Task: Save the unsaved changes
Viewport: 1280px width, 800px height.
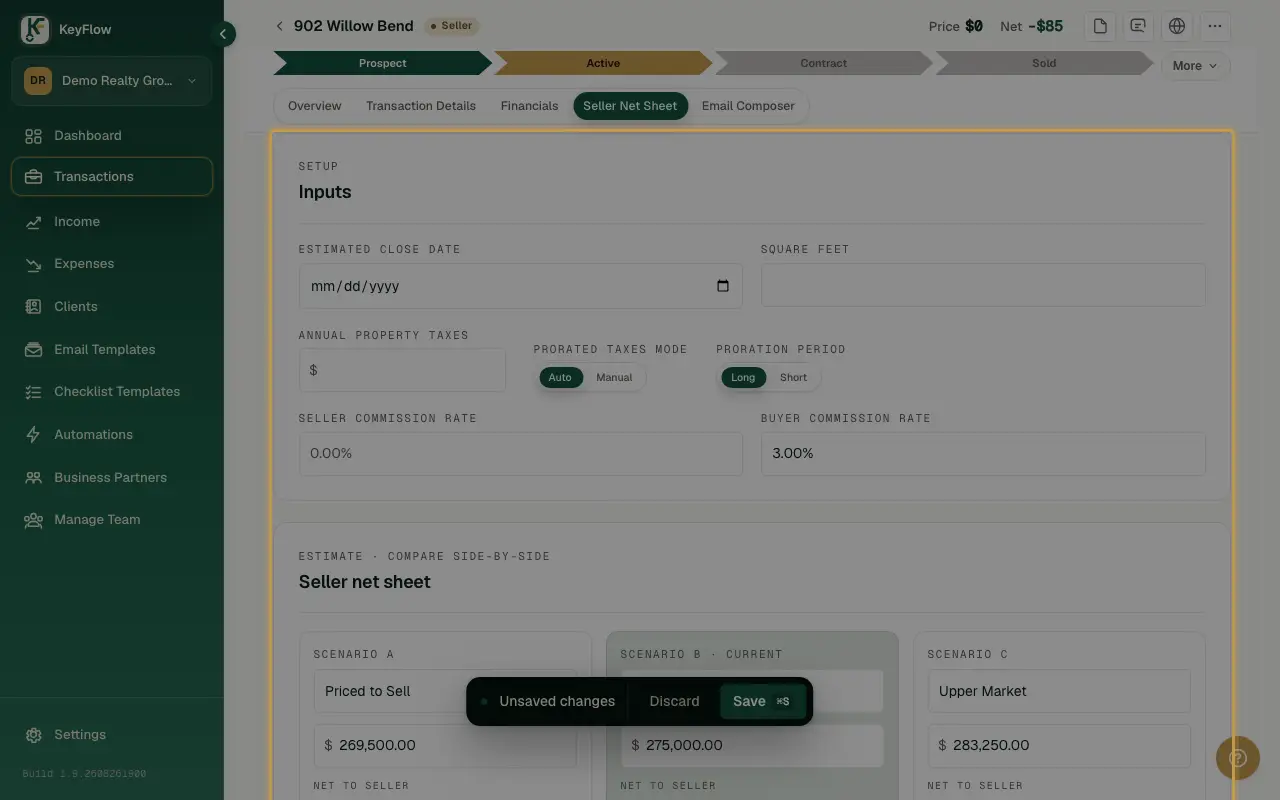Action: click(762, 701)
